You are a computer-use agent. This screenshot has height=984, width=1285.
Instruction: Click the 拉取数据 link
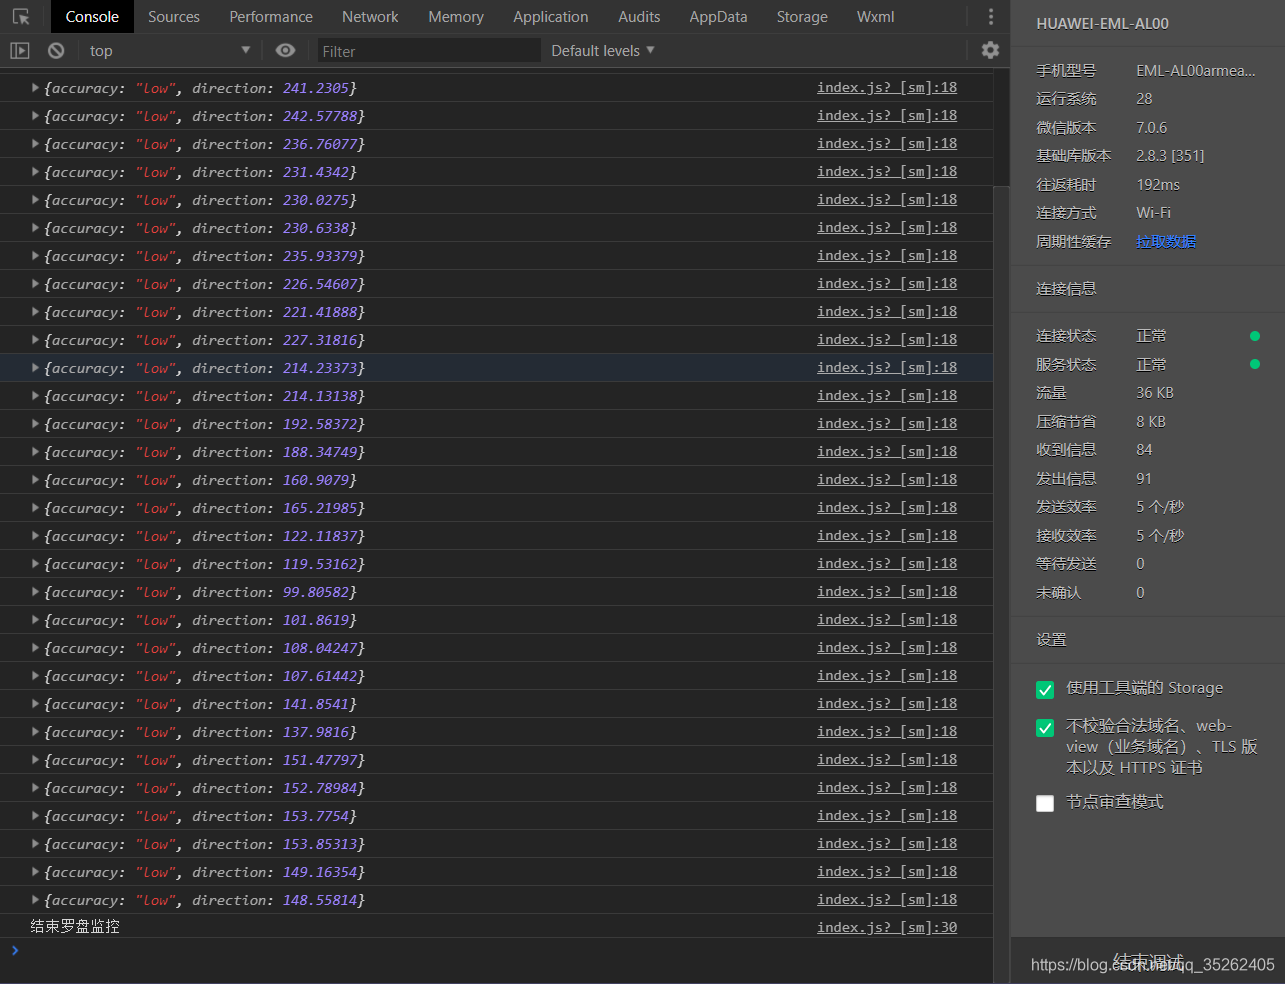pyautogui.click(x=1166, y=241)
